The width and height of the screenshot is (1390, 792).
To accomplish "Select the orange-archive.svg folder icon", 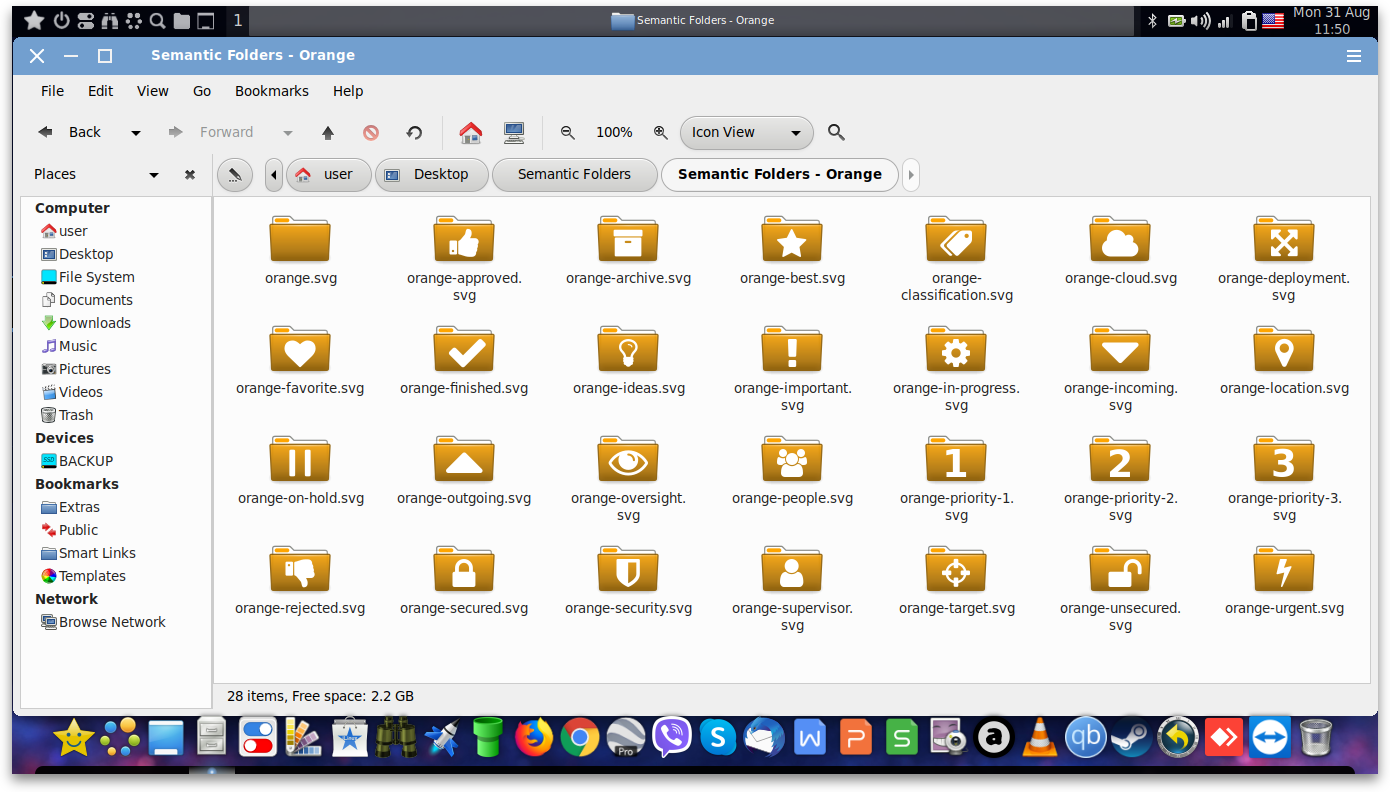I will (x=628, y=239).
